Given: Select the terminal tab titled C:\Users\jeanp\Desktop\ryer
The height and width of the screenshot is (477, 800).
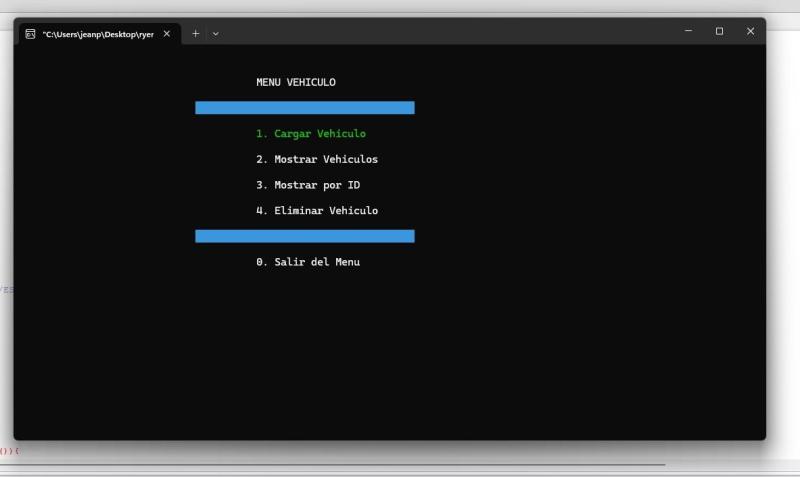Looking at the screenshot, I should [100, 34].
